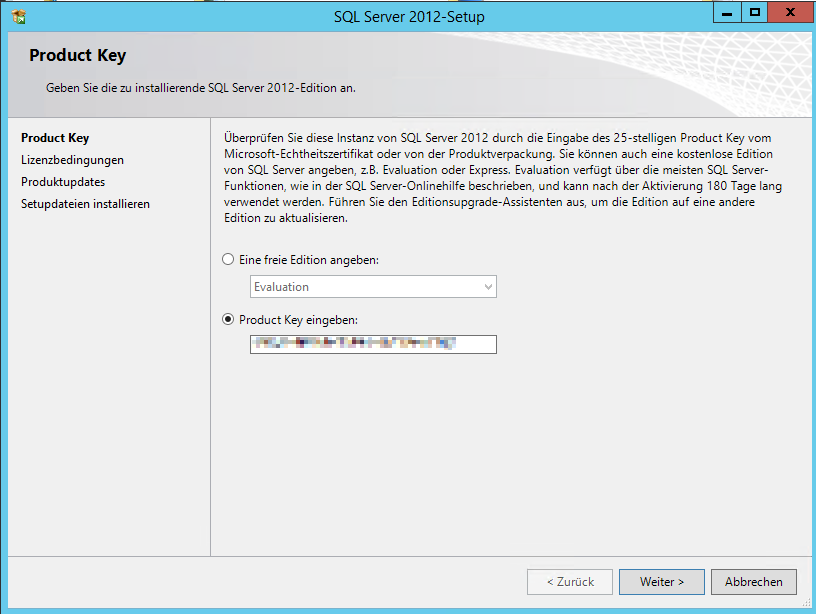Click the dropdown arrow beside Evaluation

(488, 287)
